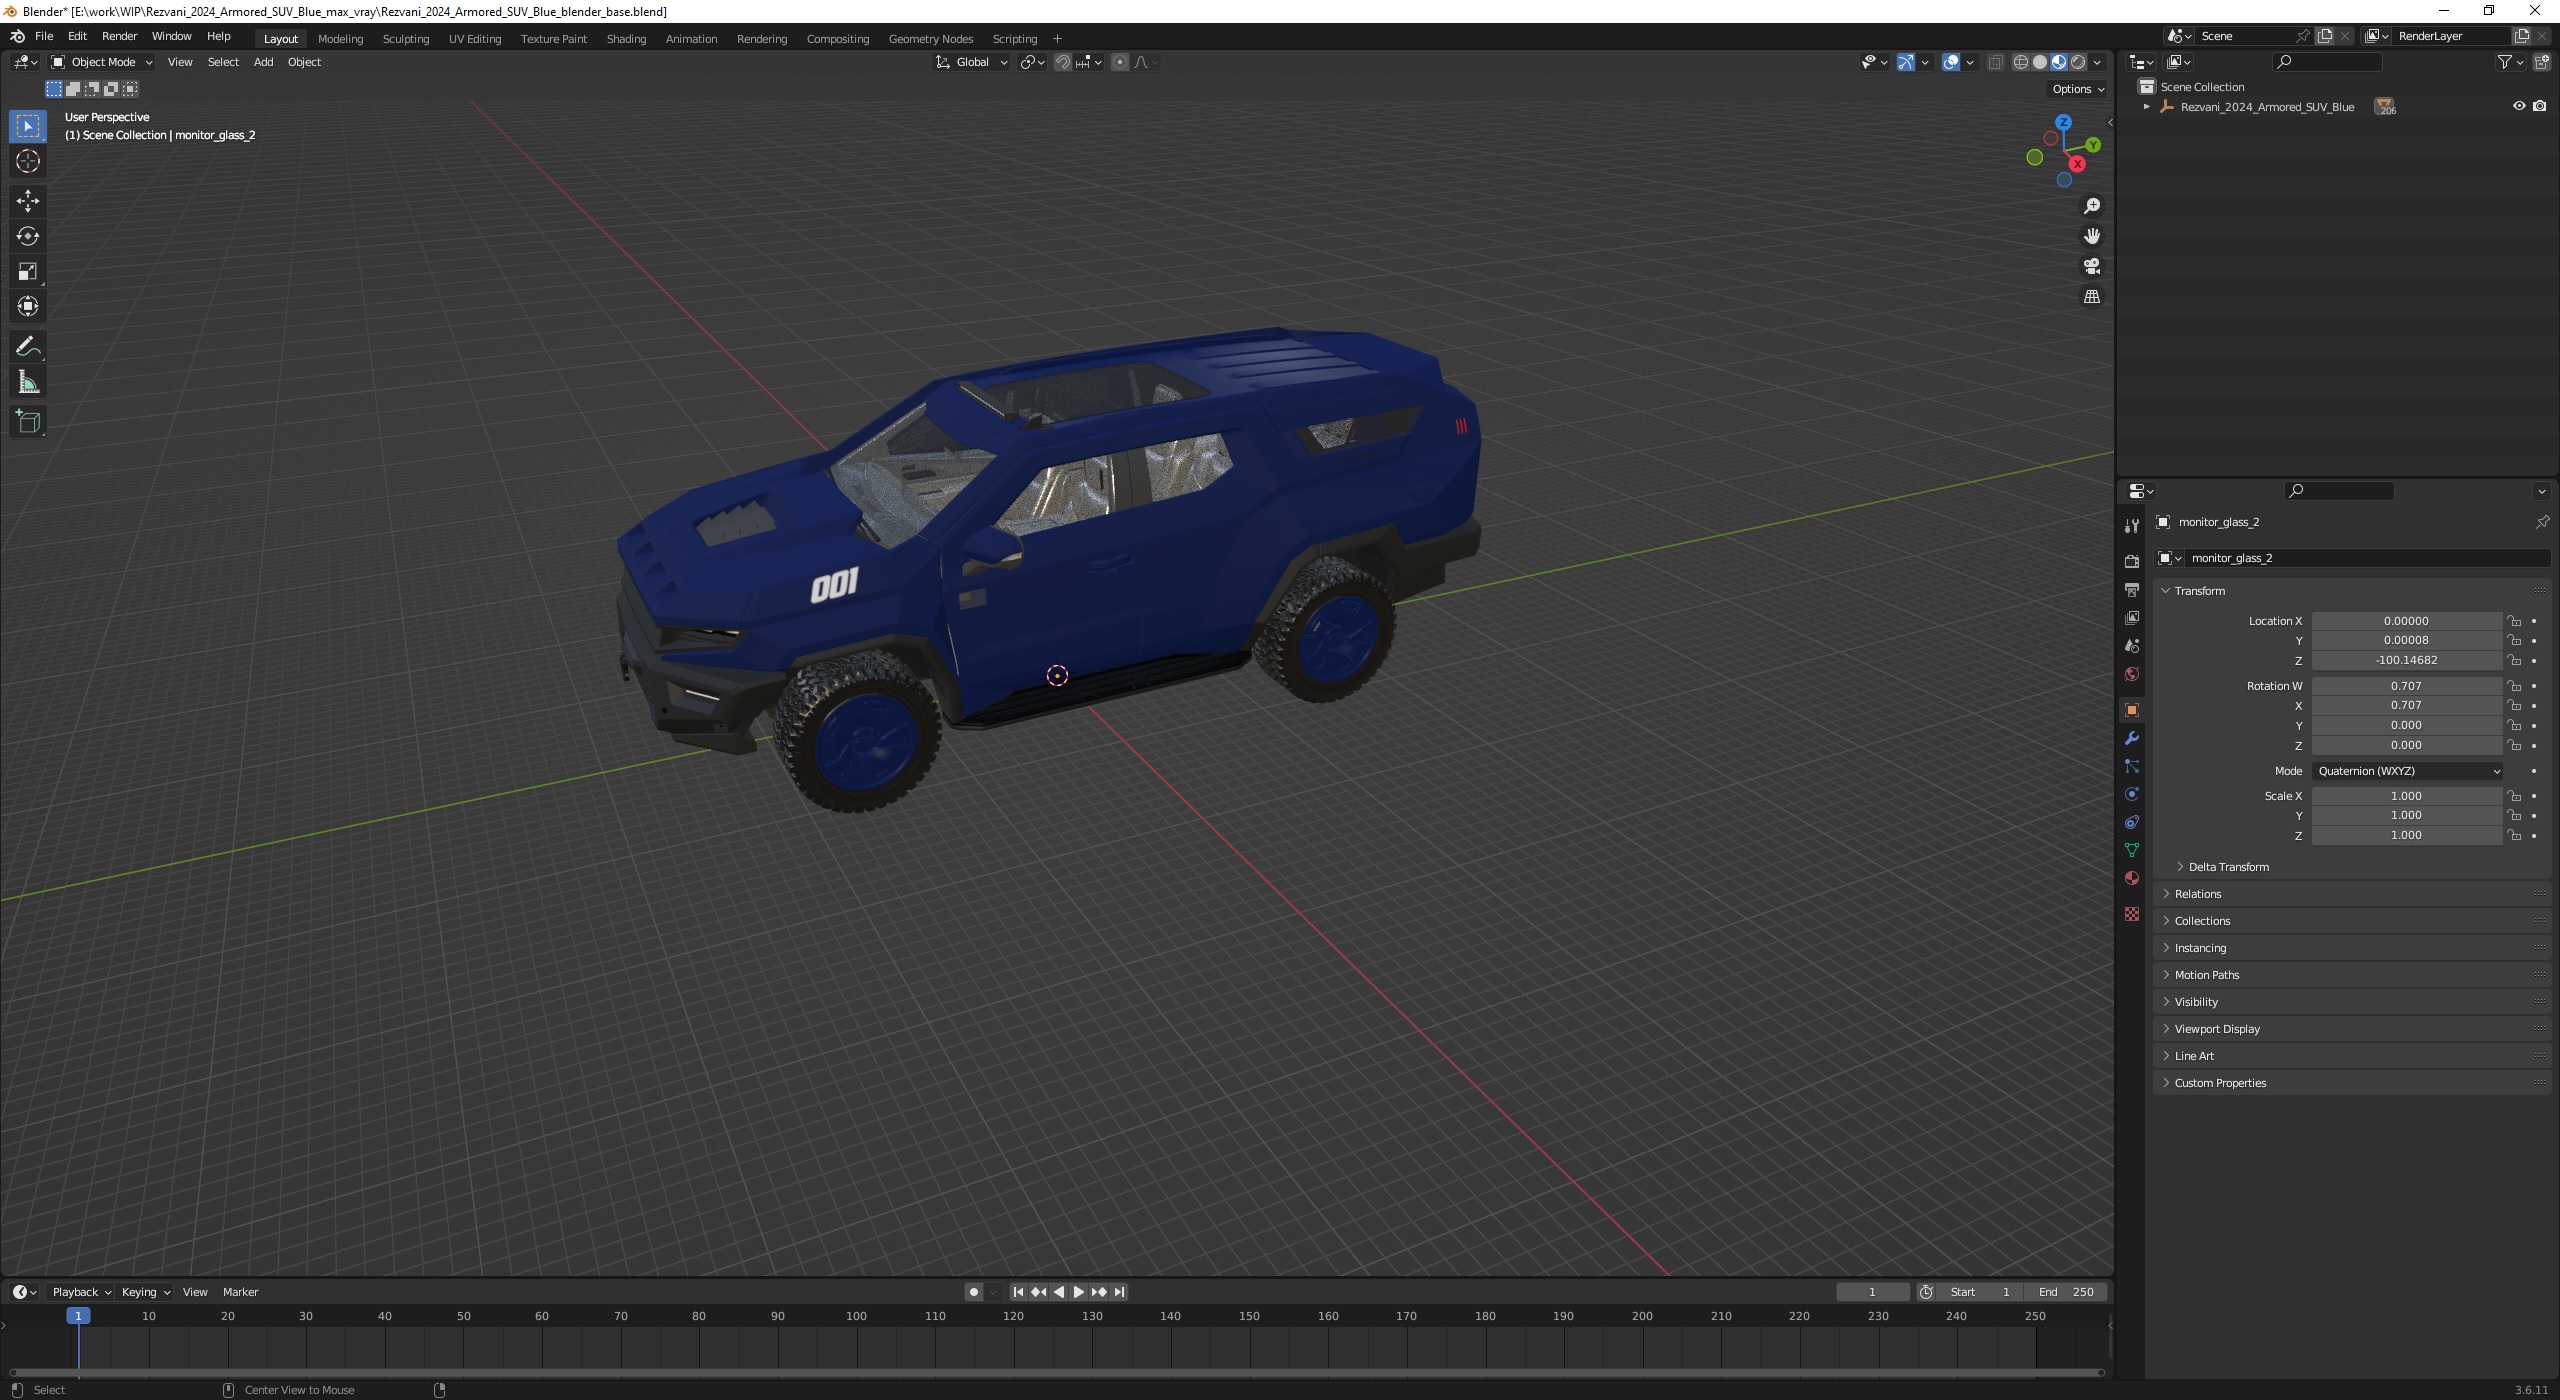This screenshot has height=1400, width=2560.
Task: Open the Output properties tab
Action: point(2131,590)
